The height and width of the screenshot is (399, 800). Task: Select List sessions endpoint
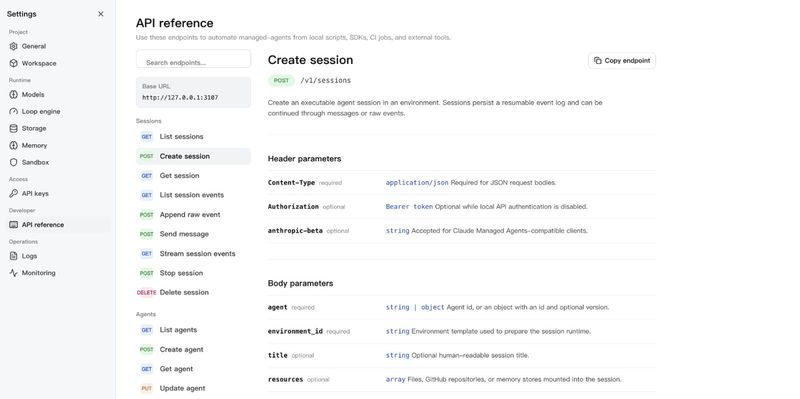[193, 137]
